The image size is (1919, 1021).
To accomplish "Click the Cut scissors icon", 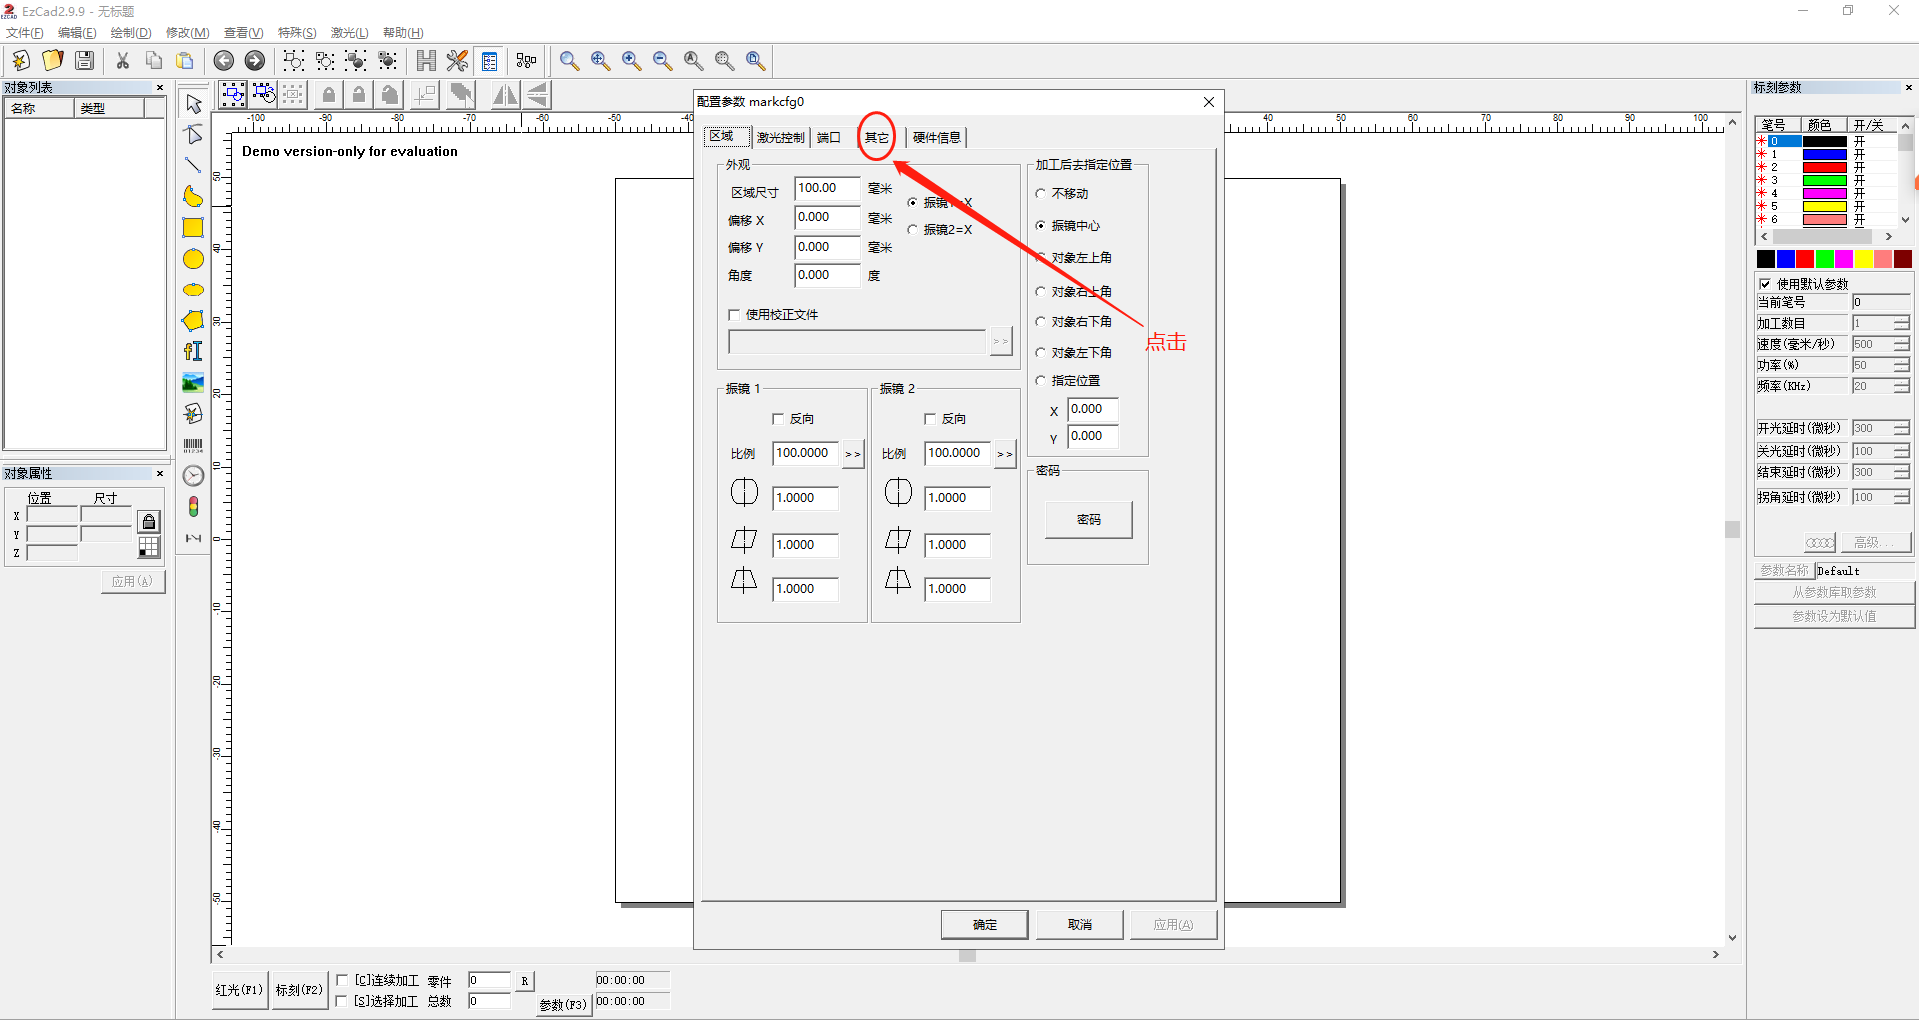I will 123,61.
